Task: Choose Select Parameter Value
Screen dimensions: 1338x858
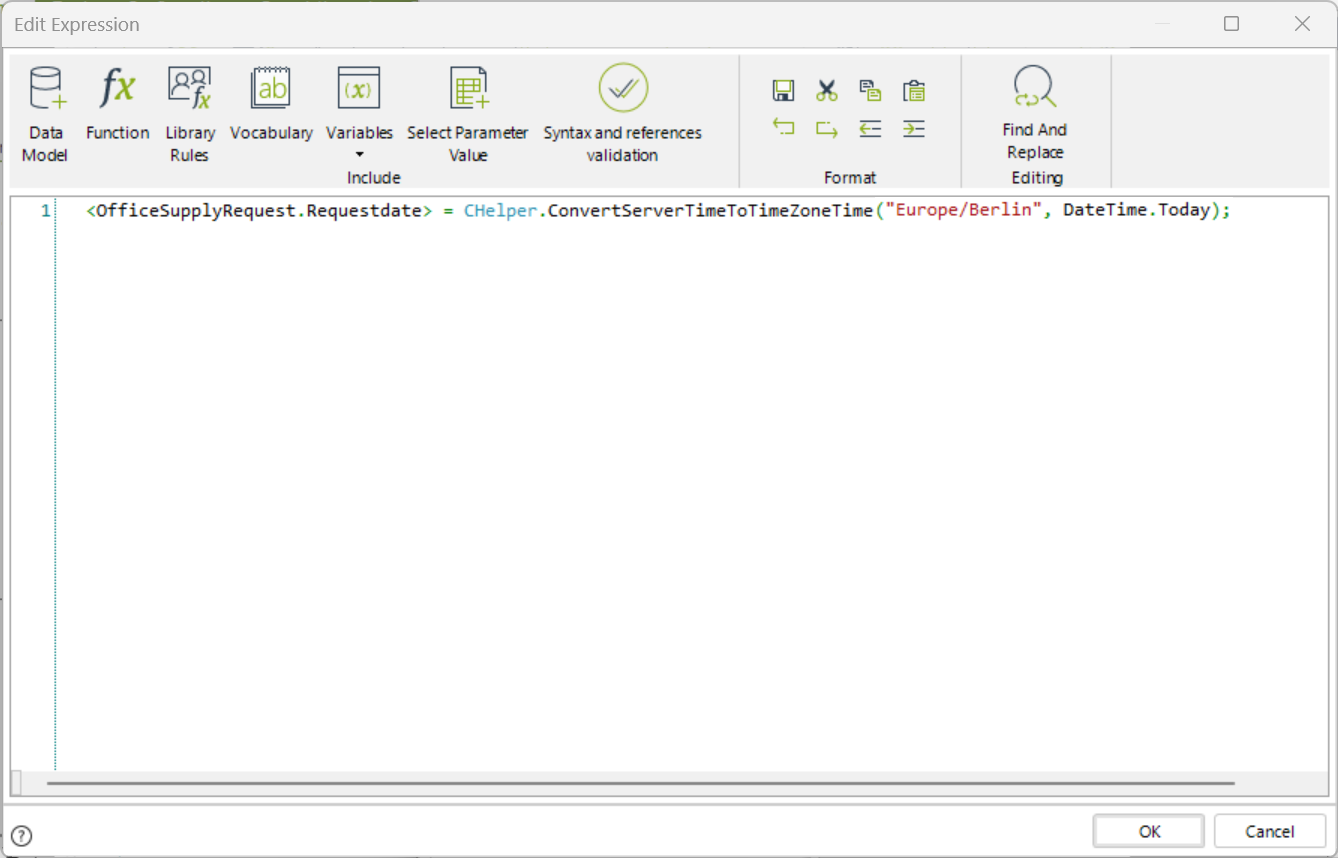Action: [x=468, y=112]
